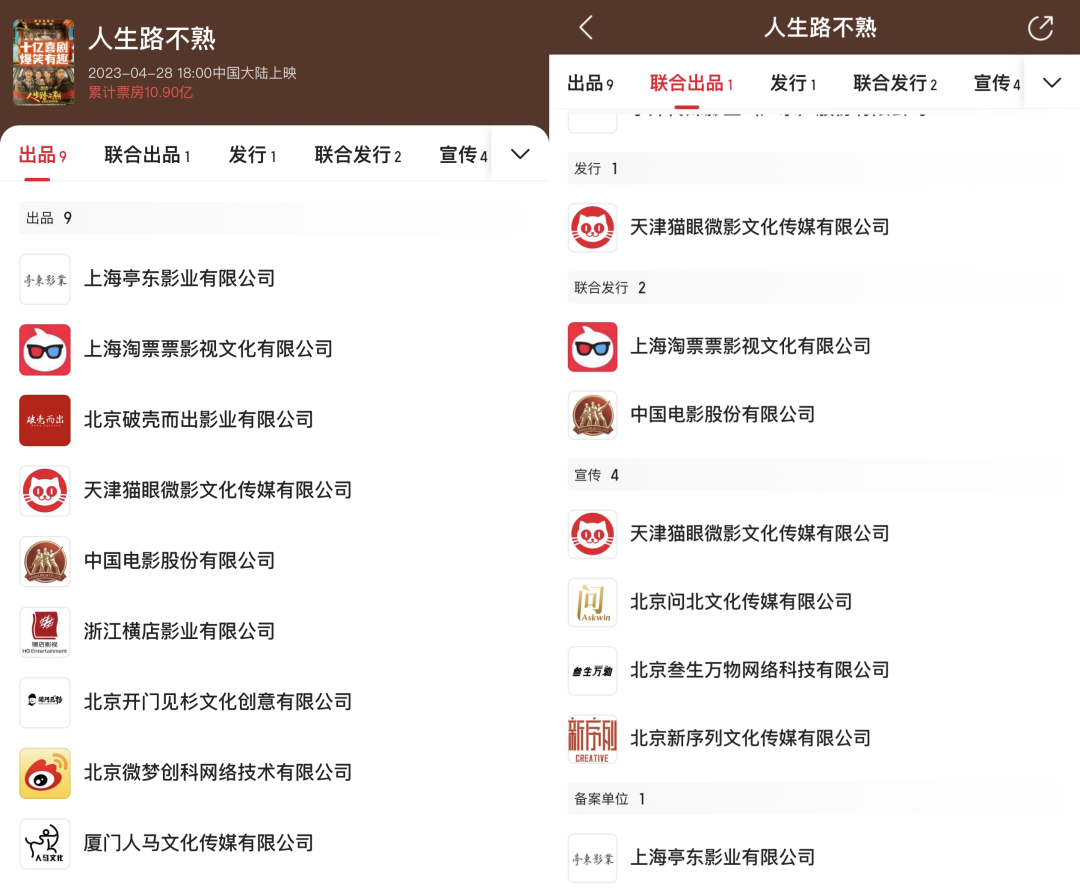Switch to the 宣传 tab
Image resolution: width=1080 pixels, height=888 pixels.
[x=463, y=154]
